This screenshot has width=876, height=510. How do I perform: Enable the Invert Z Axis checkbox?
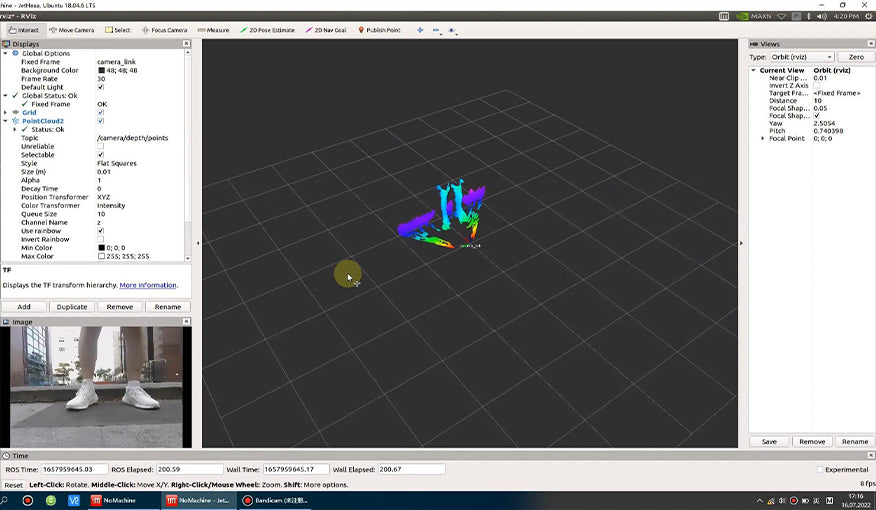[x=816, y=86]
